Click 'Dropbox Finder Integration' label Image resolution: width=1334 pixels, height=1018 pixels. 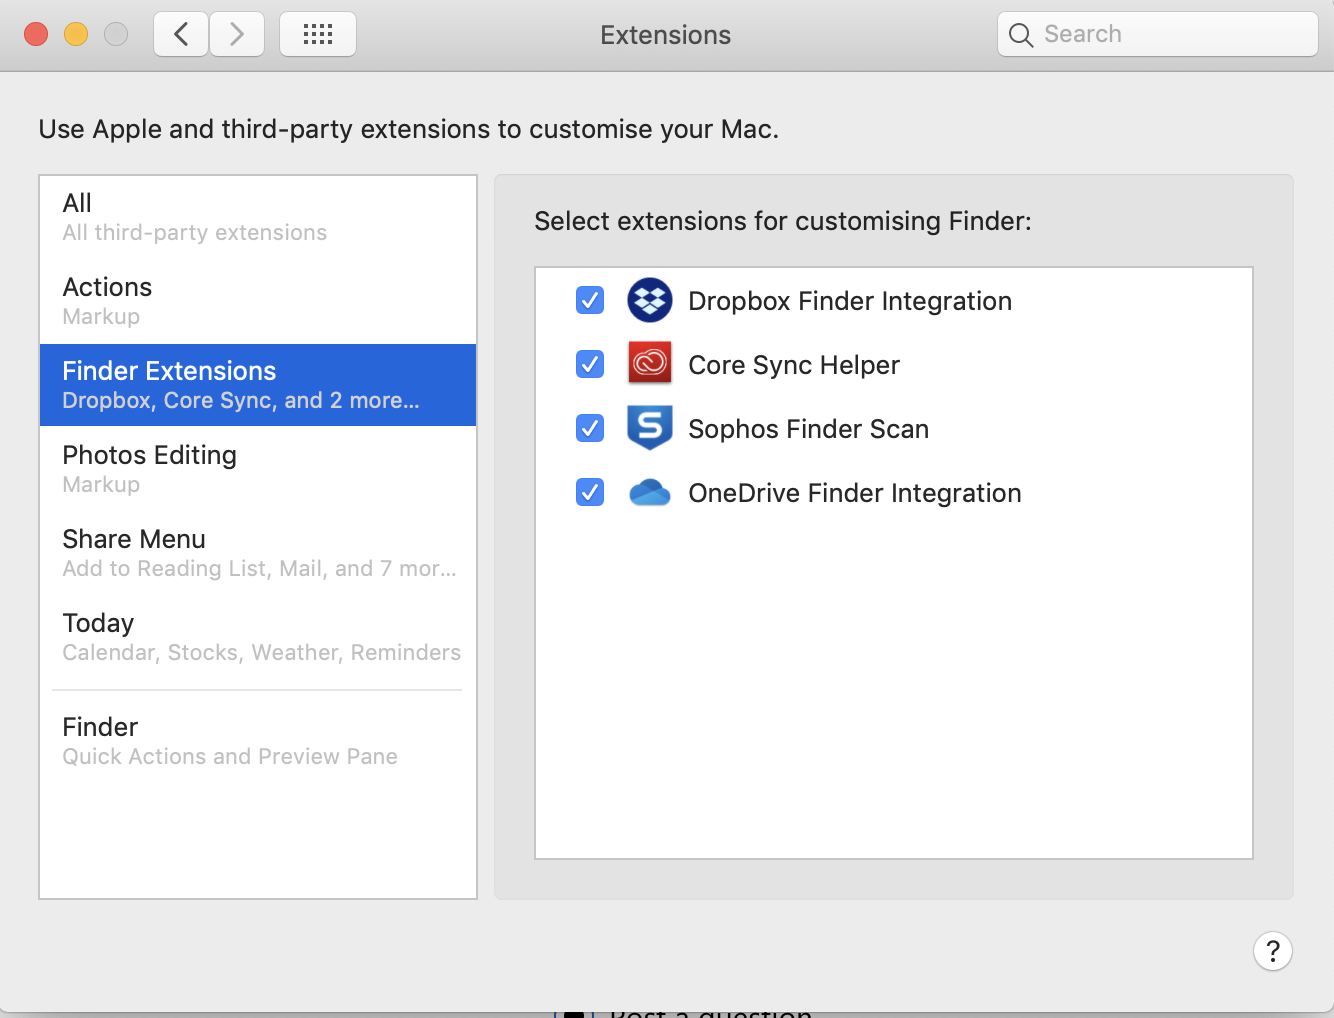(x=850, y=301)
